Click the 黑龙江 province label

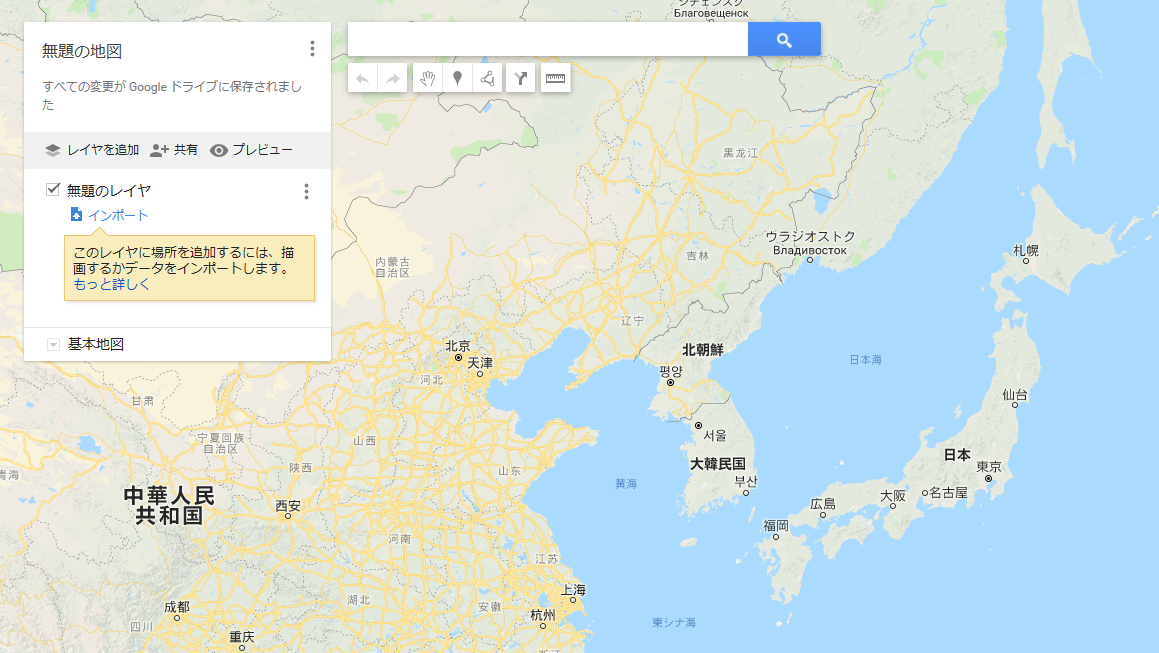tap(741, 153)
